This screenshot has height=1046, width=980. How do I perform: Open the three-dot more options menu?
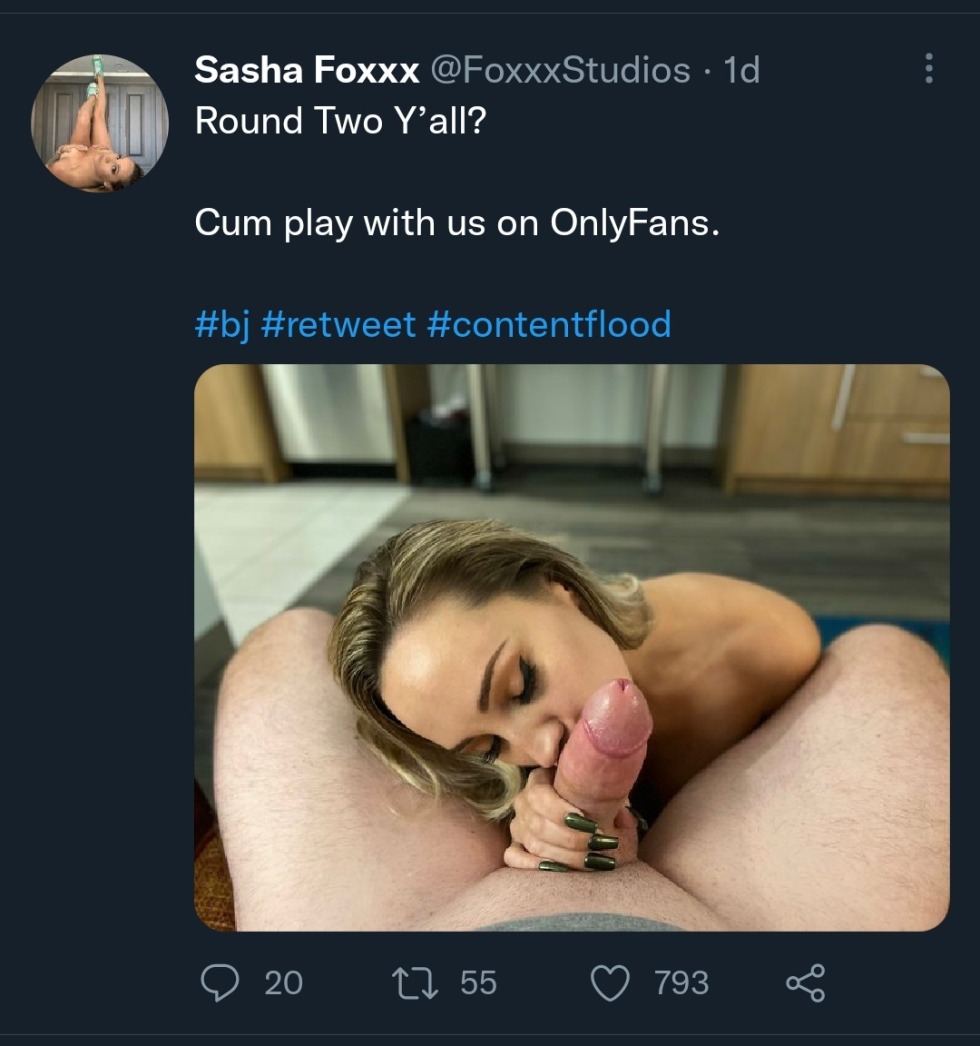click(930, 68)
